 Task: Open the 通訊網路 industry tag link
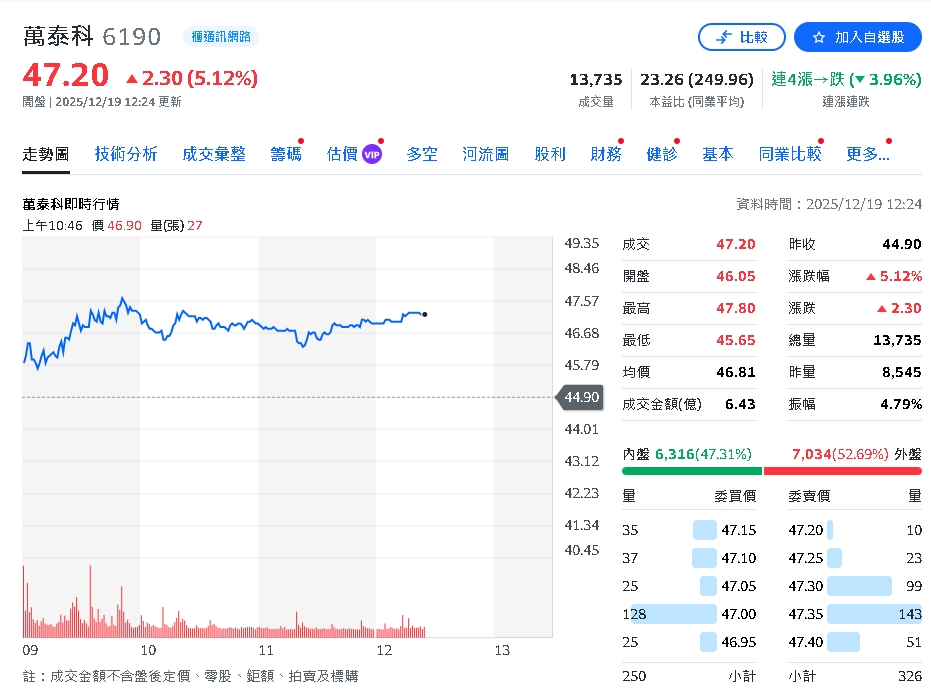pyautogui.click(x=226, y=35)
